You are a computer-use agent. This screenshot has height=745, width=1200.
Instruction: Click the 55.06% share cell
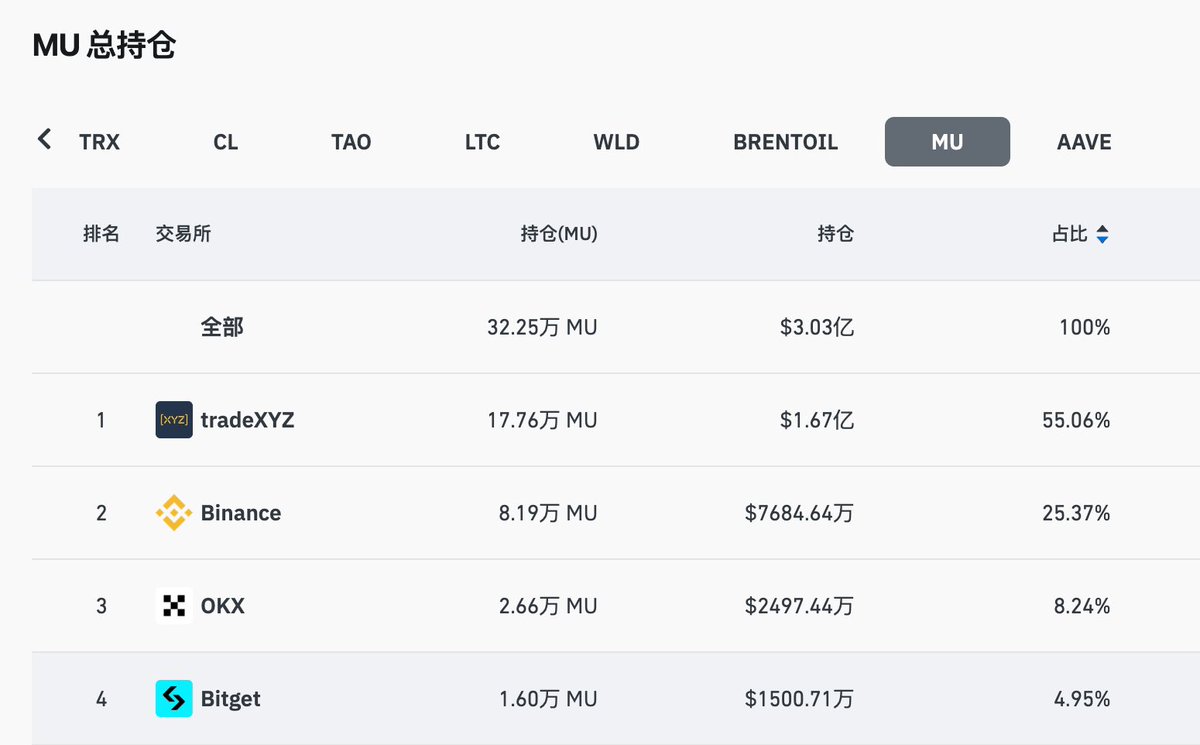click(x=1076, y=420)
